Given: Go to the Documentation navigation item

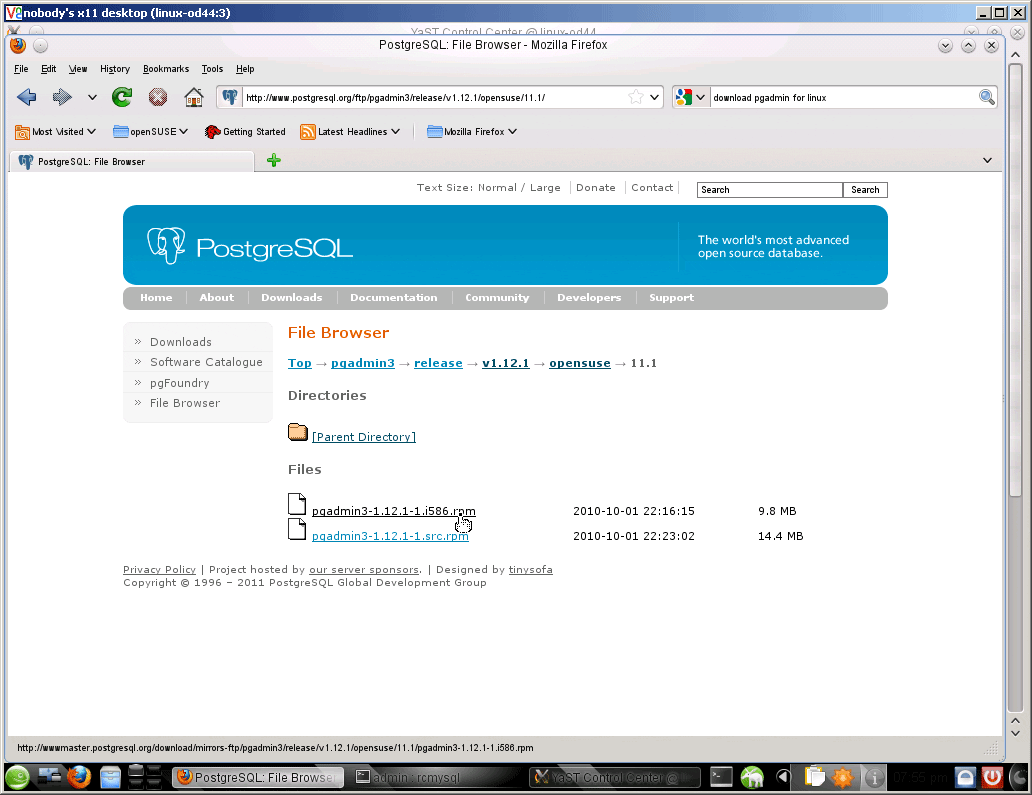Looking at the screenshot, I should click(394, 297).
